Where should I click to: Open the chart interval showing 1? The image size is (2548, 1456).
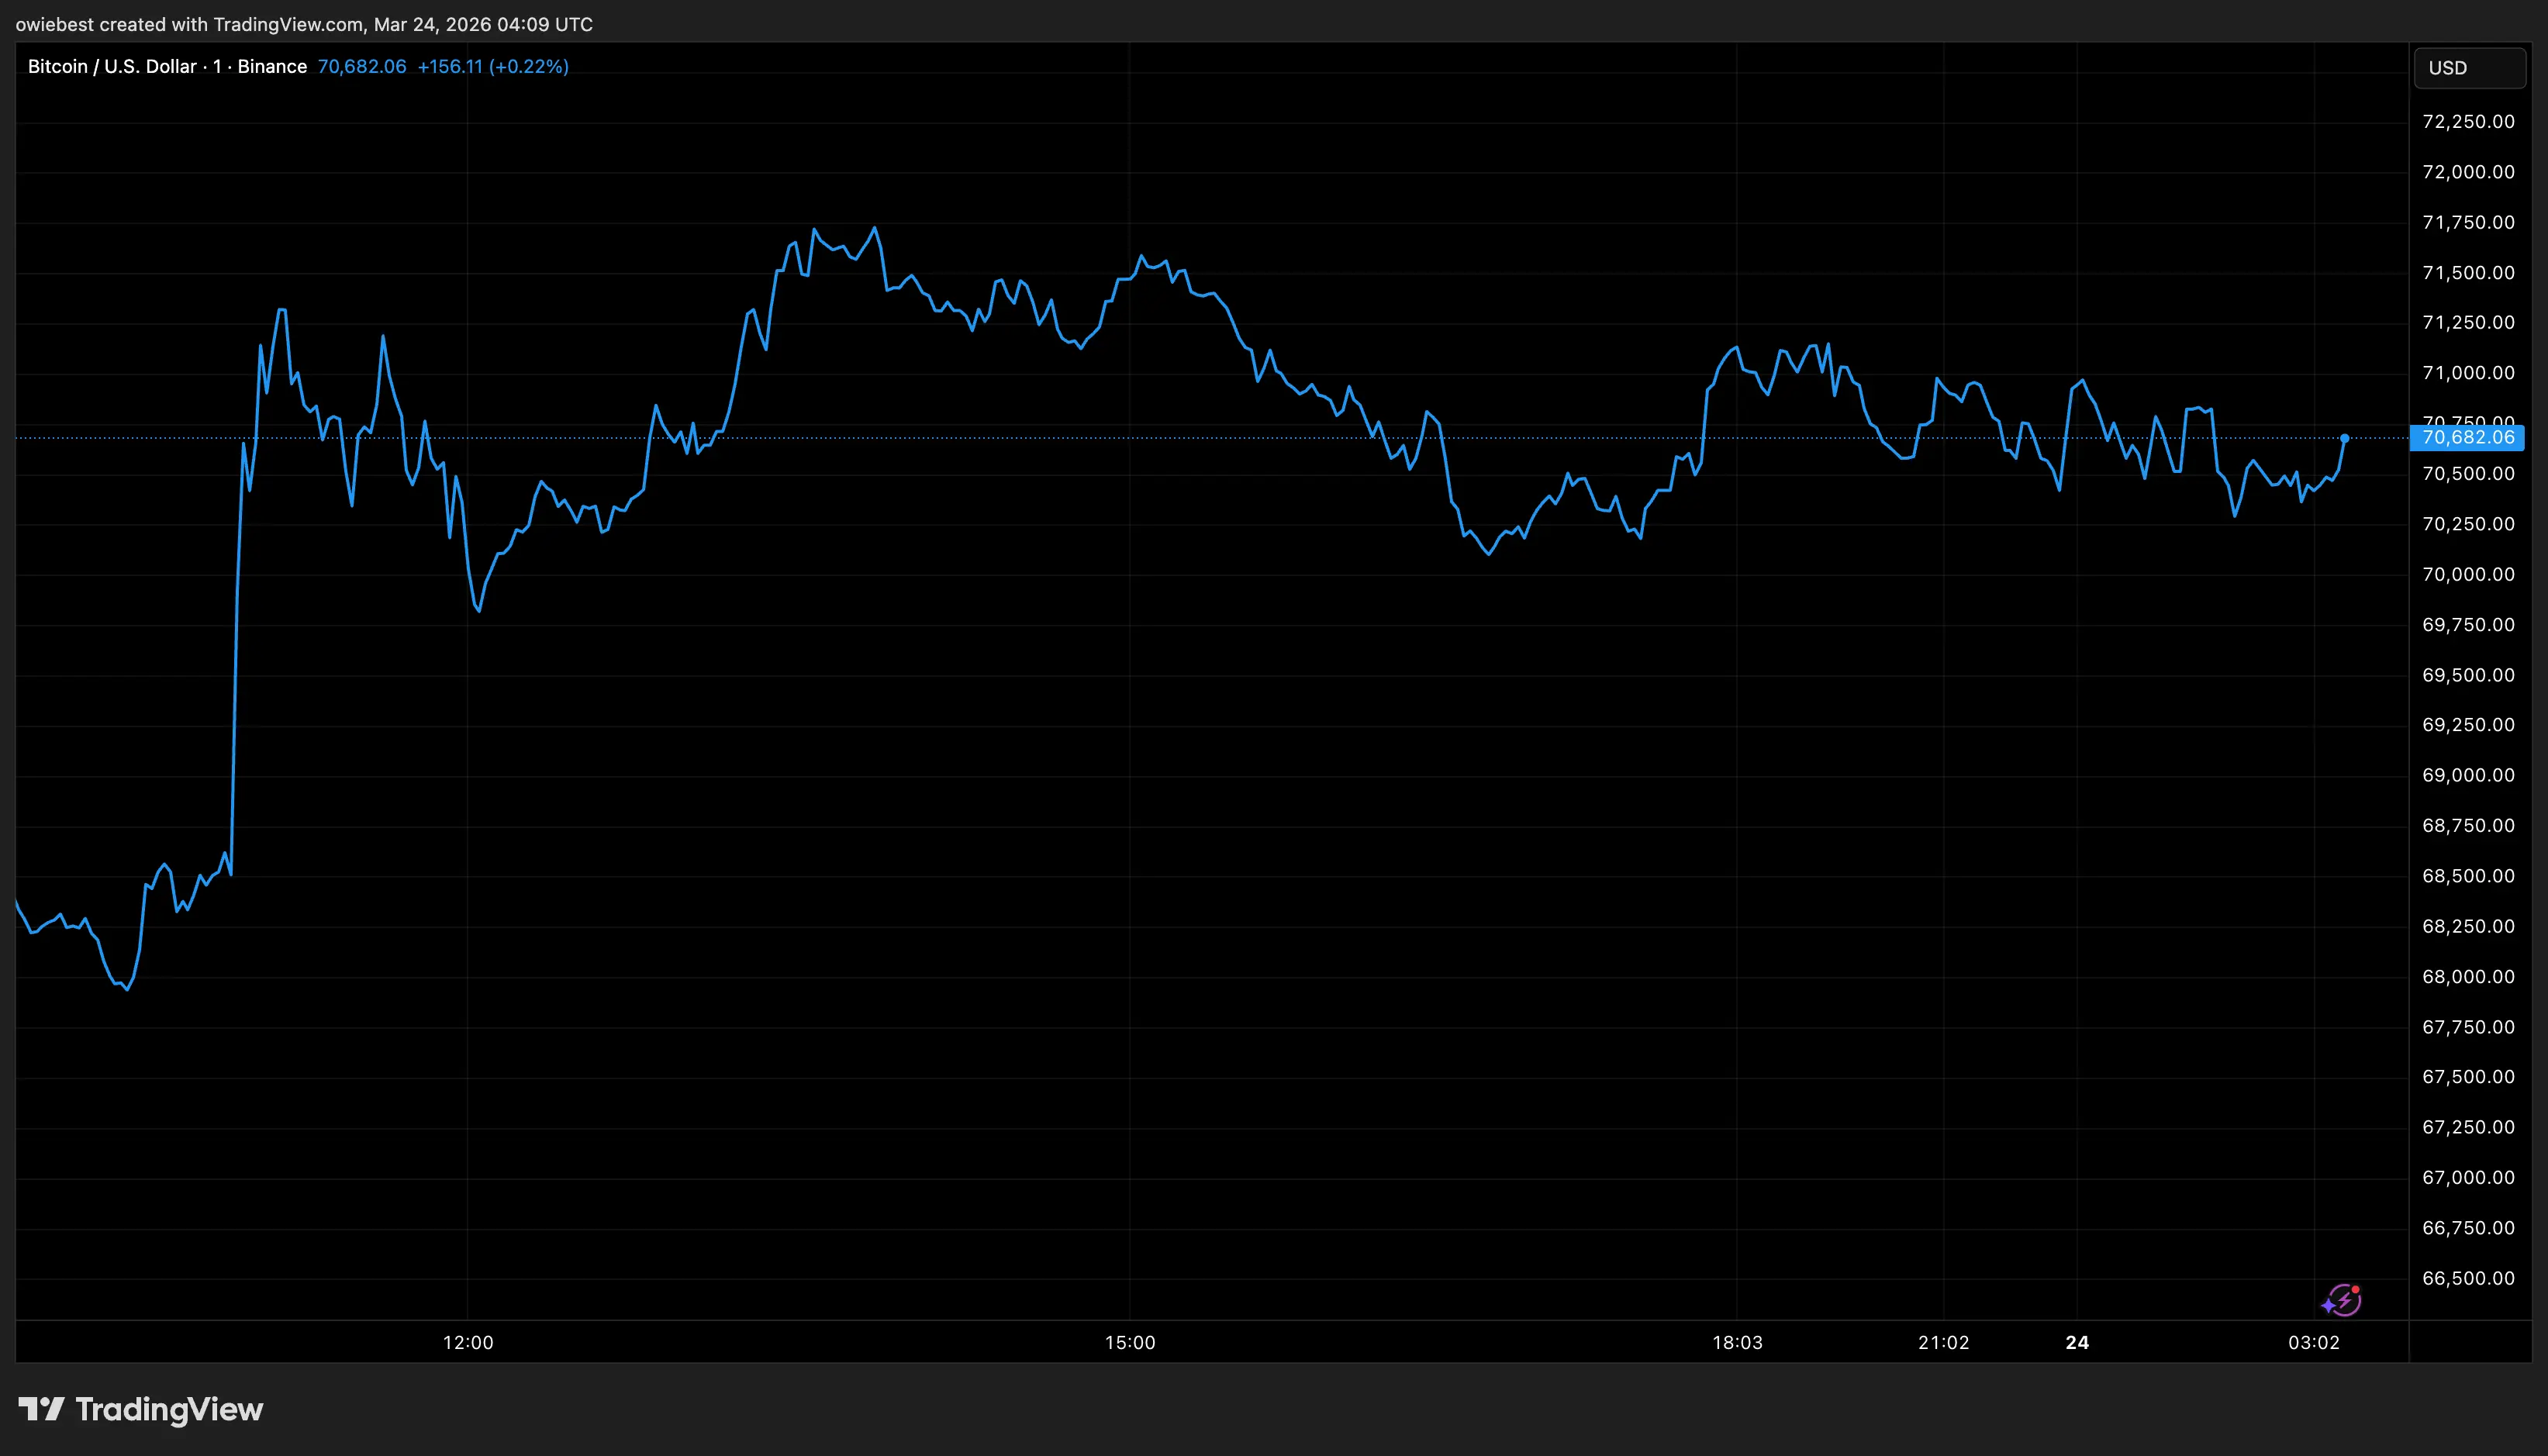point(216,66)
